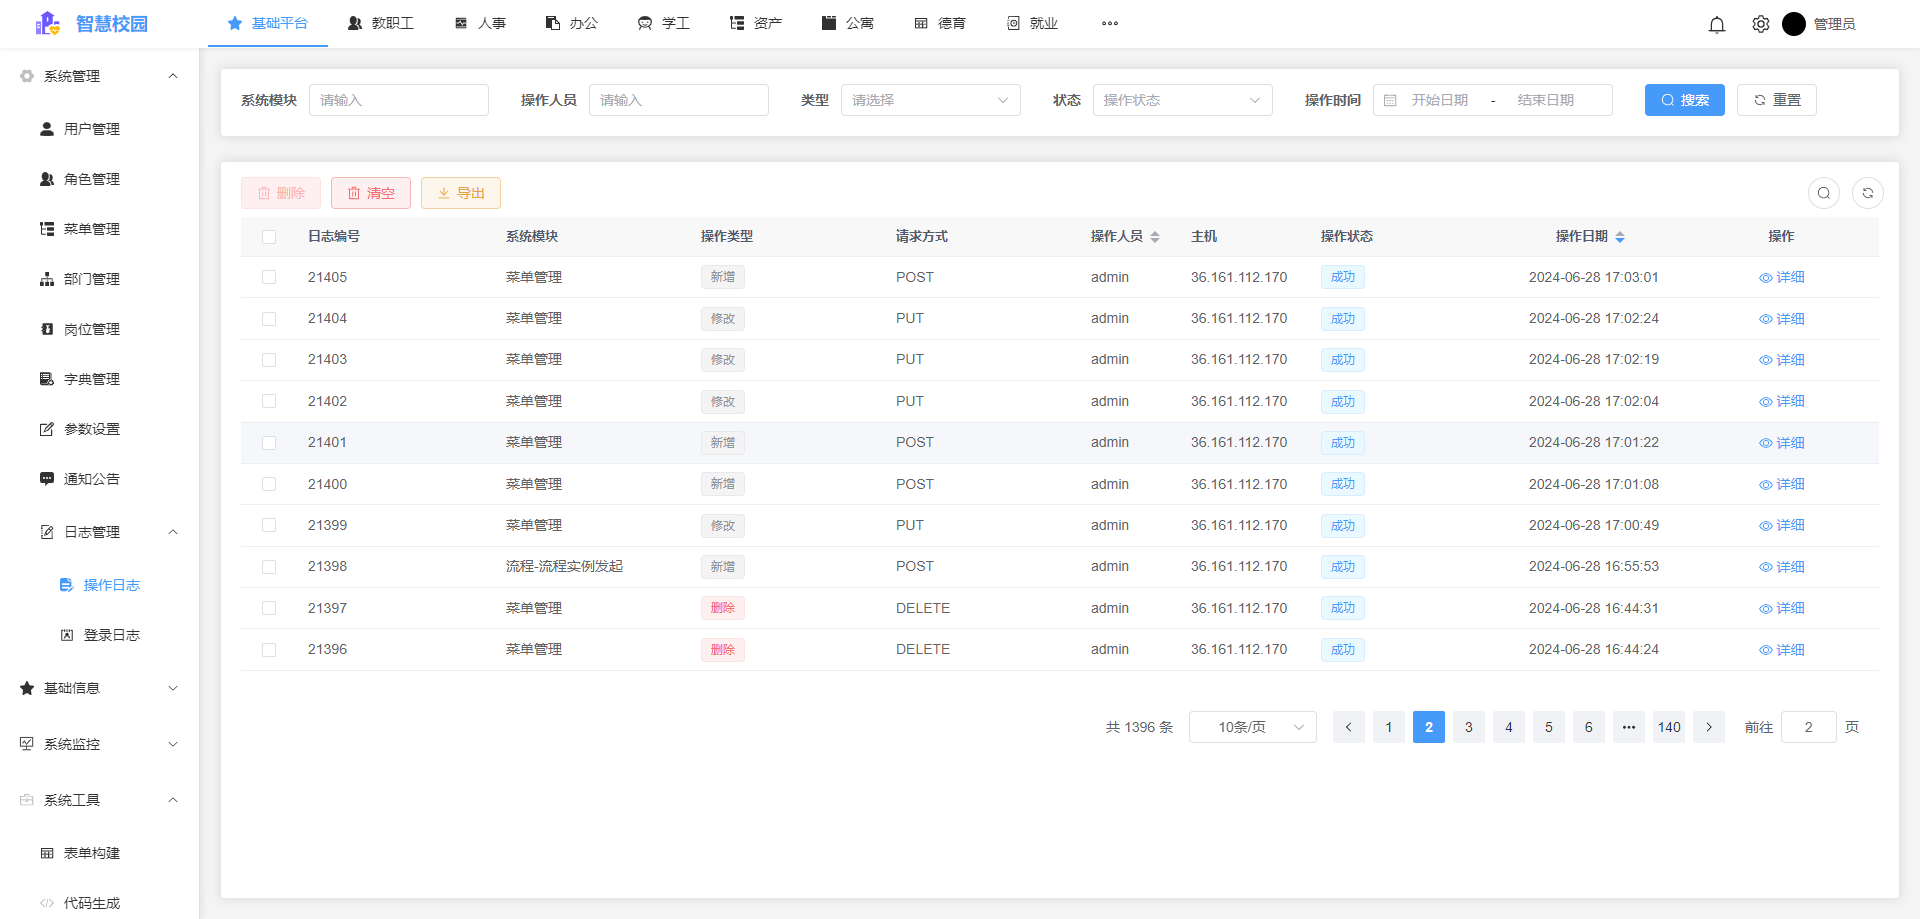Screen dimensions: 1920x919
Task: Tick the select-all checkbox in table header
Action: click(269, 237)
